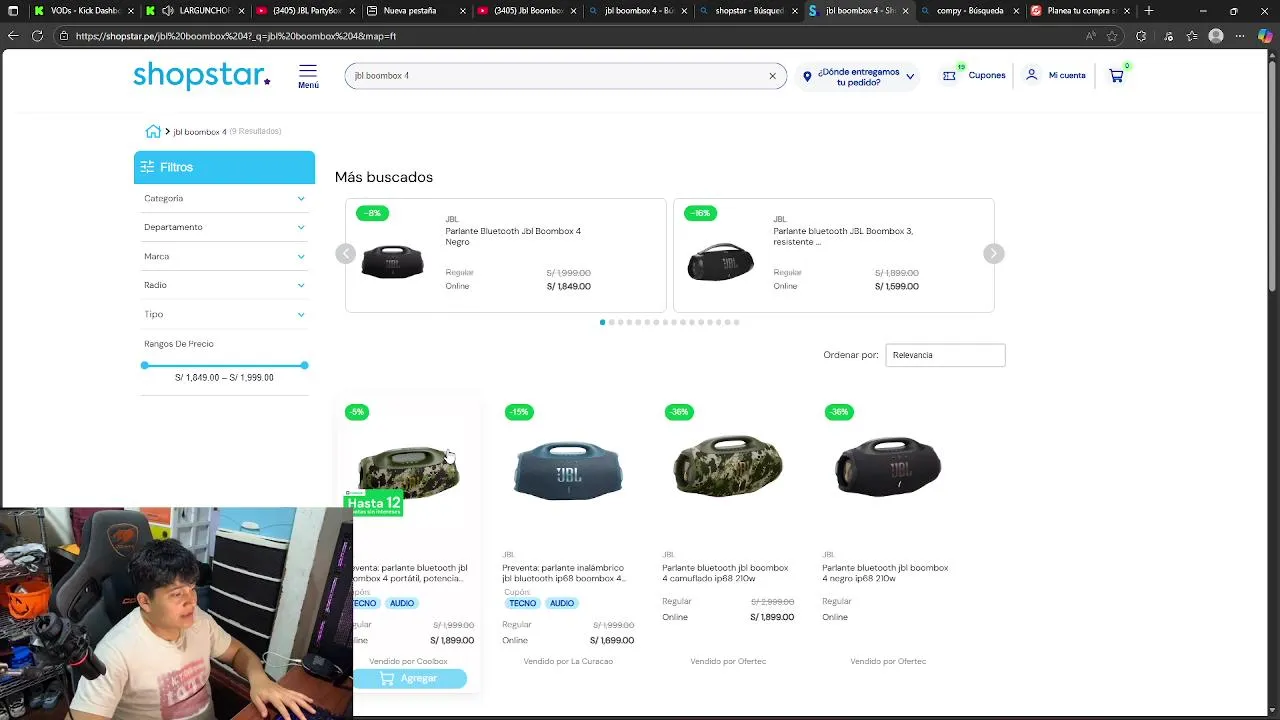This screenshot has height=720, width=1280.
Task: Select the first carousel pagination dot
Action: pos(602,322)
